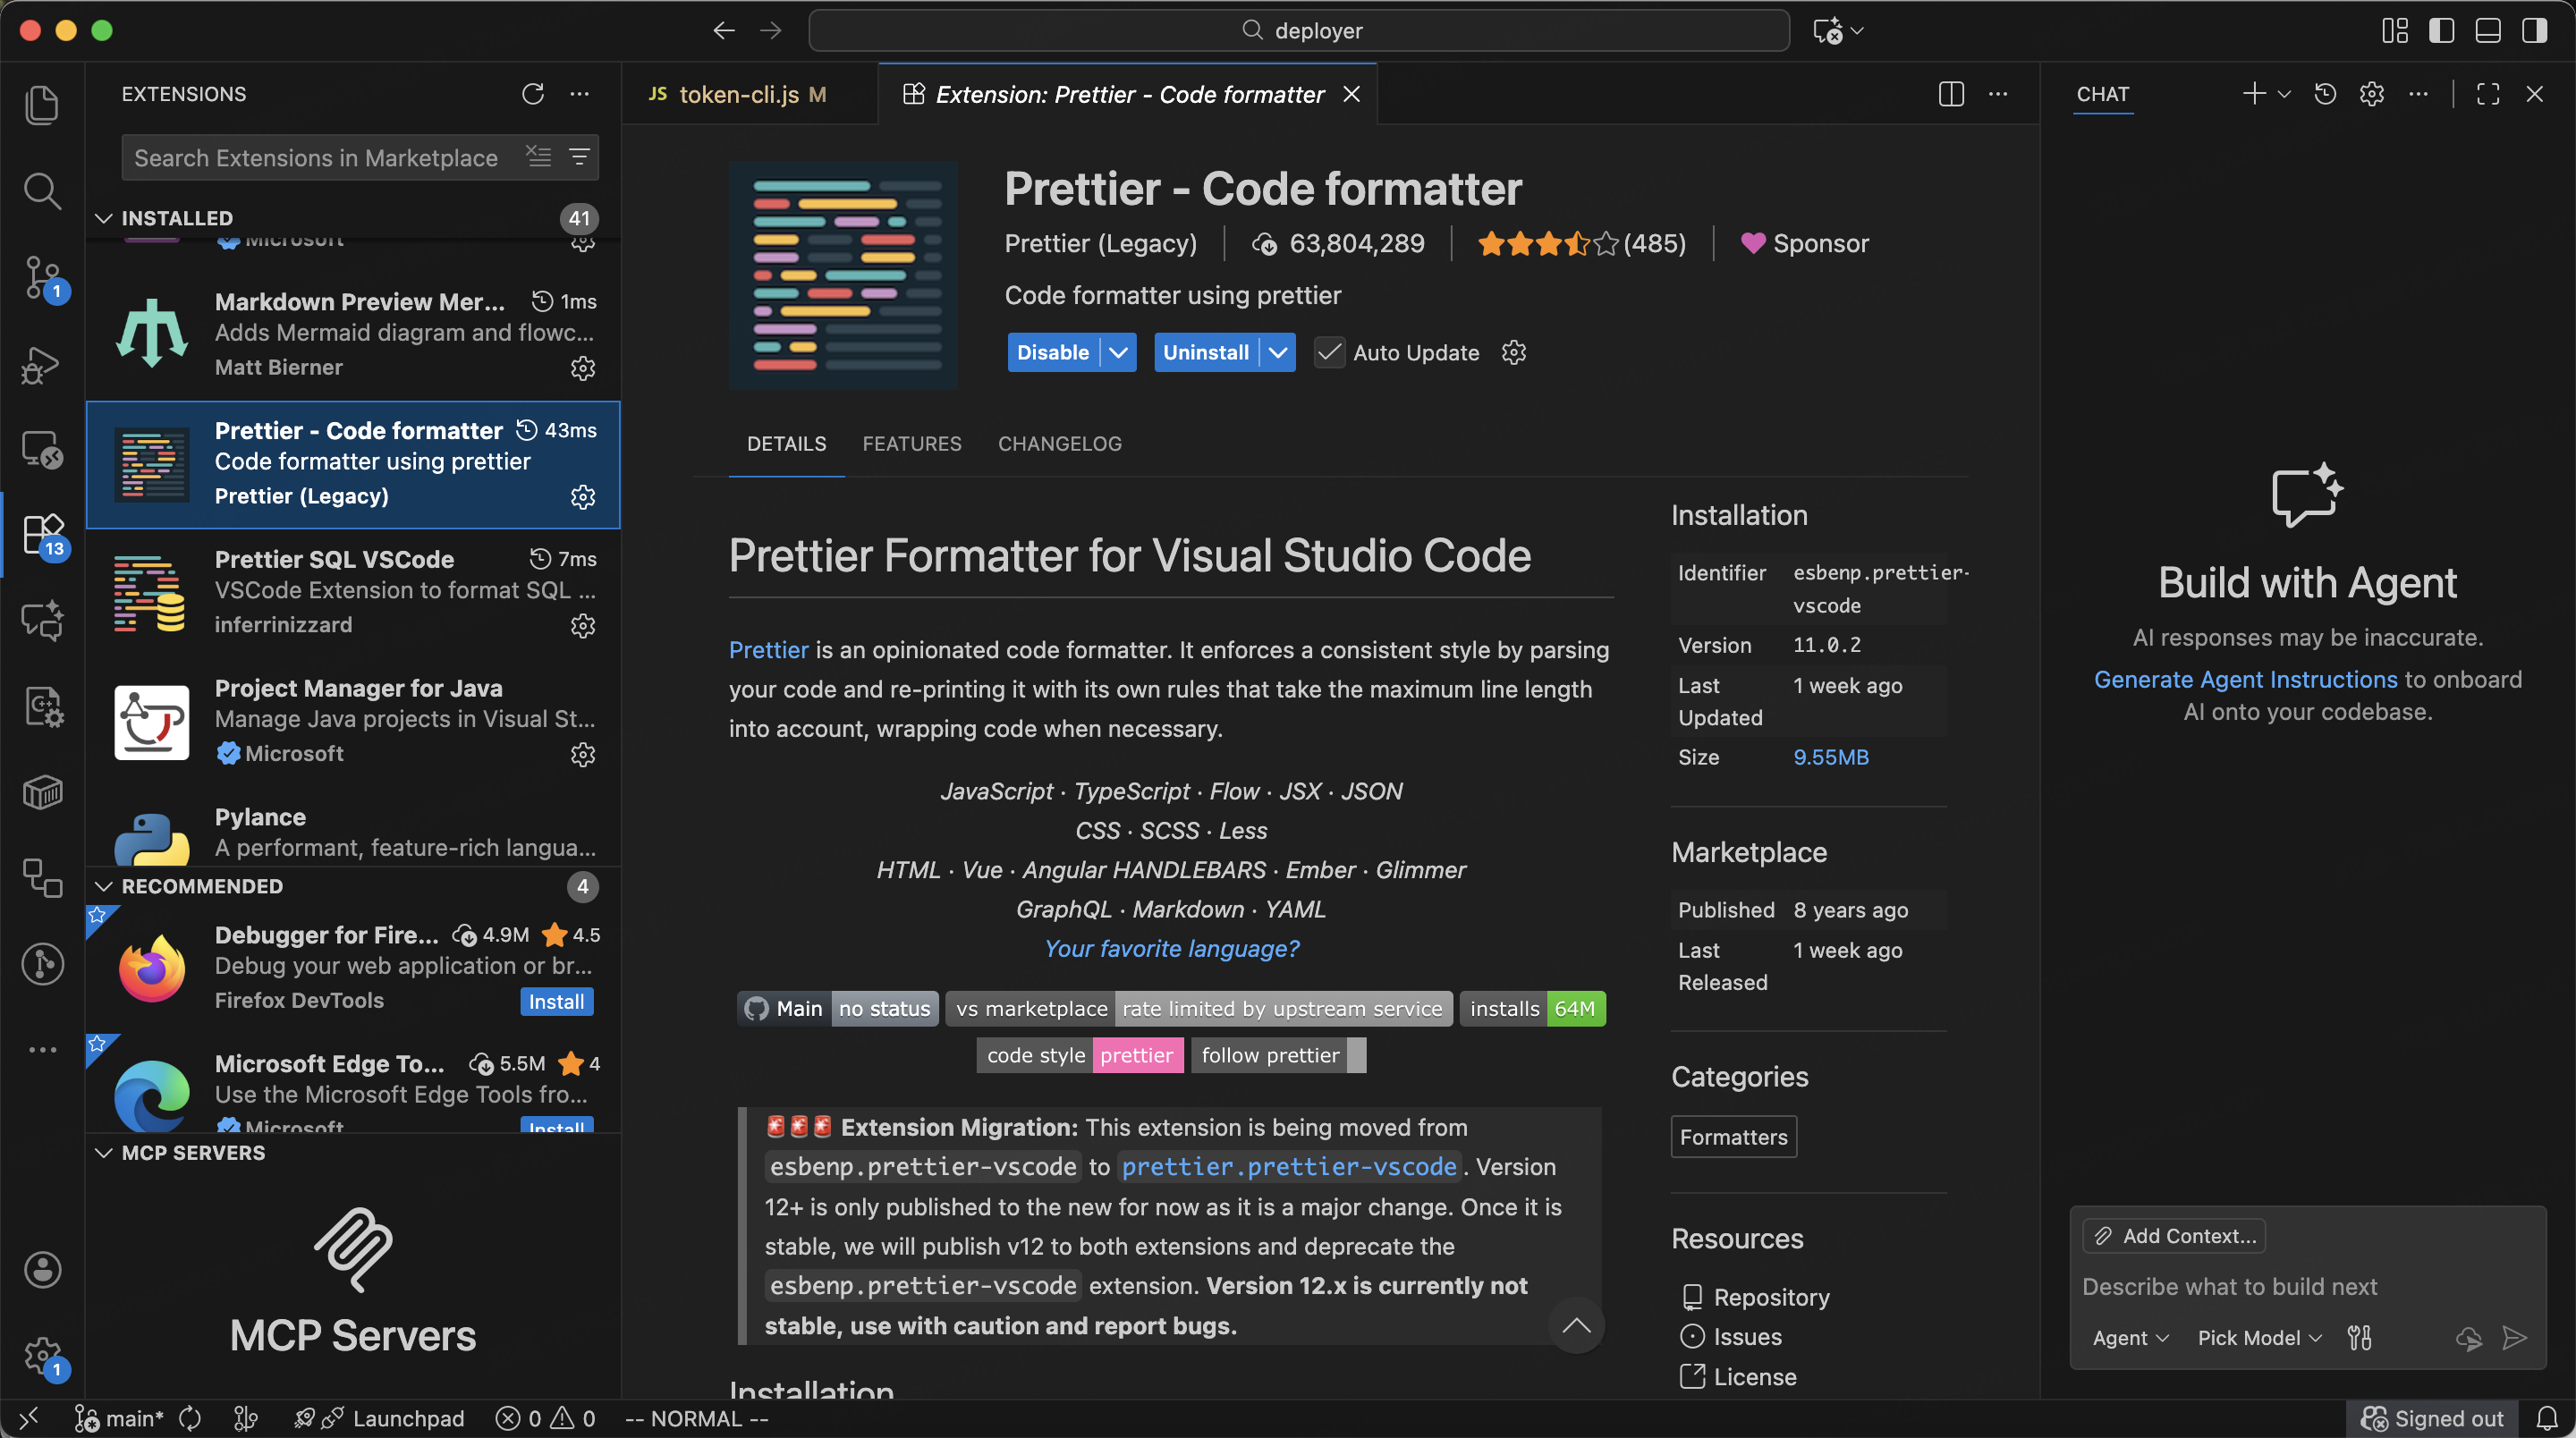The width and height of the screenshot is (2576, 1438).
Task: Open the Source Control view
Action: 42,277
